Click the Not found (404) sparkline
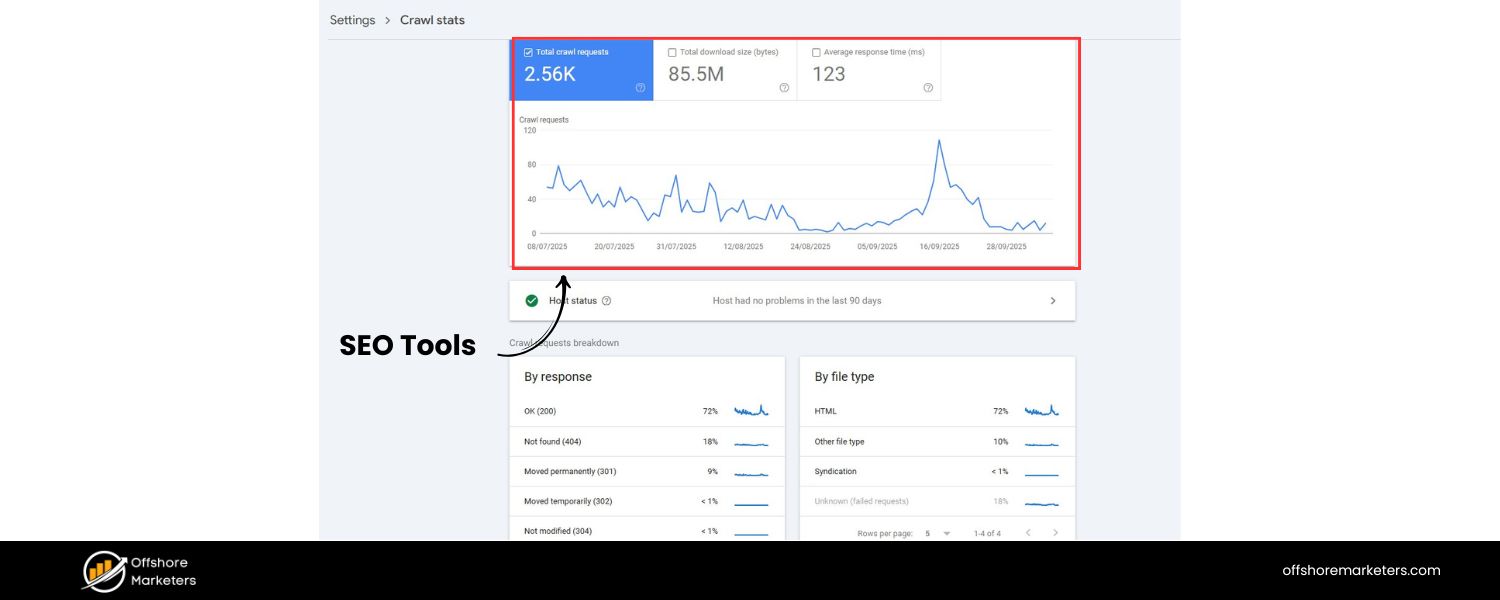1500x600 pixels. (751, 443)
